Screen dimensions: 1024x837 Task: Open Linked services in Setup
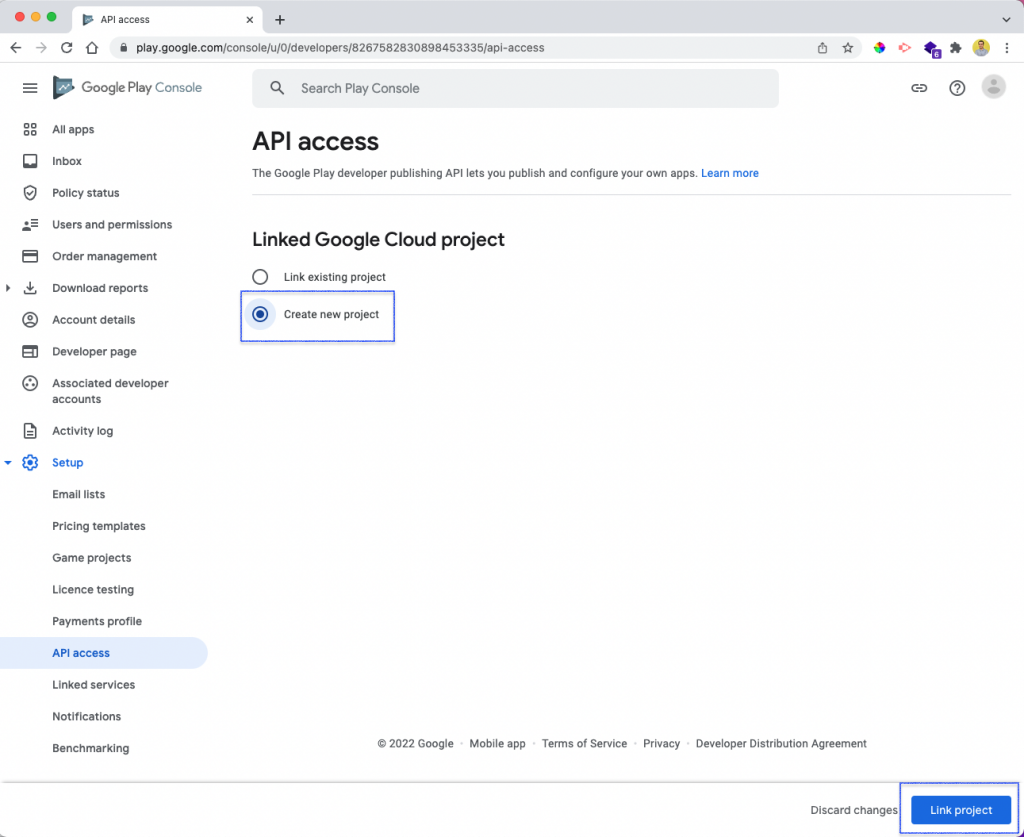(93, 685)
